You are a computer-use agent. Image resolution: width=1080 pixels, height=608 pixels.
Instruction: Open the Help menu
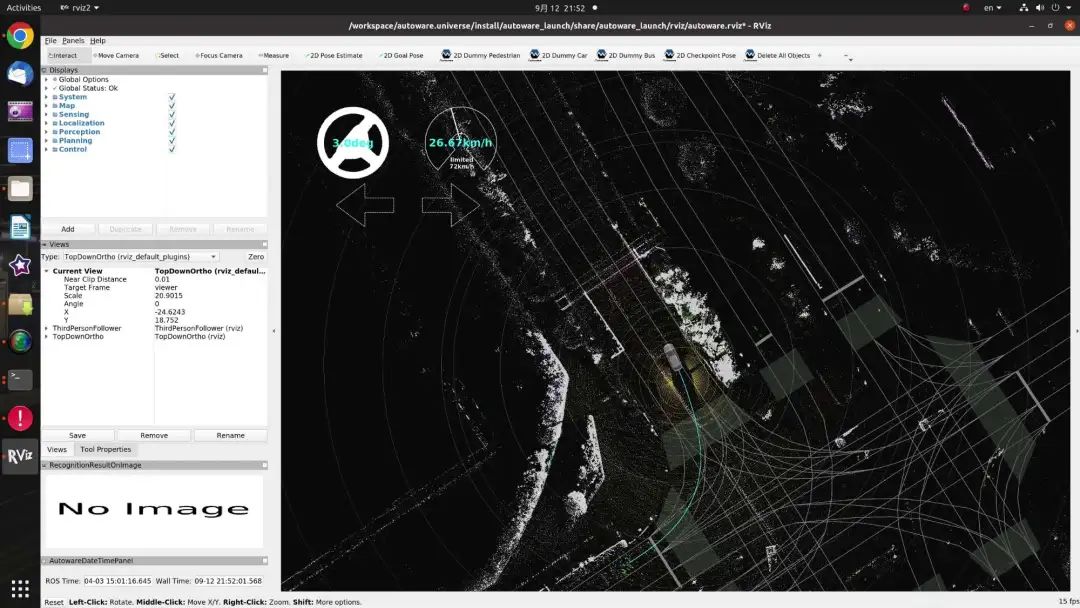pyautogui.click(x=98, y=41)
